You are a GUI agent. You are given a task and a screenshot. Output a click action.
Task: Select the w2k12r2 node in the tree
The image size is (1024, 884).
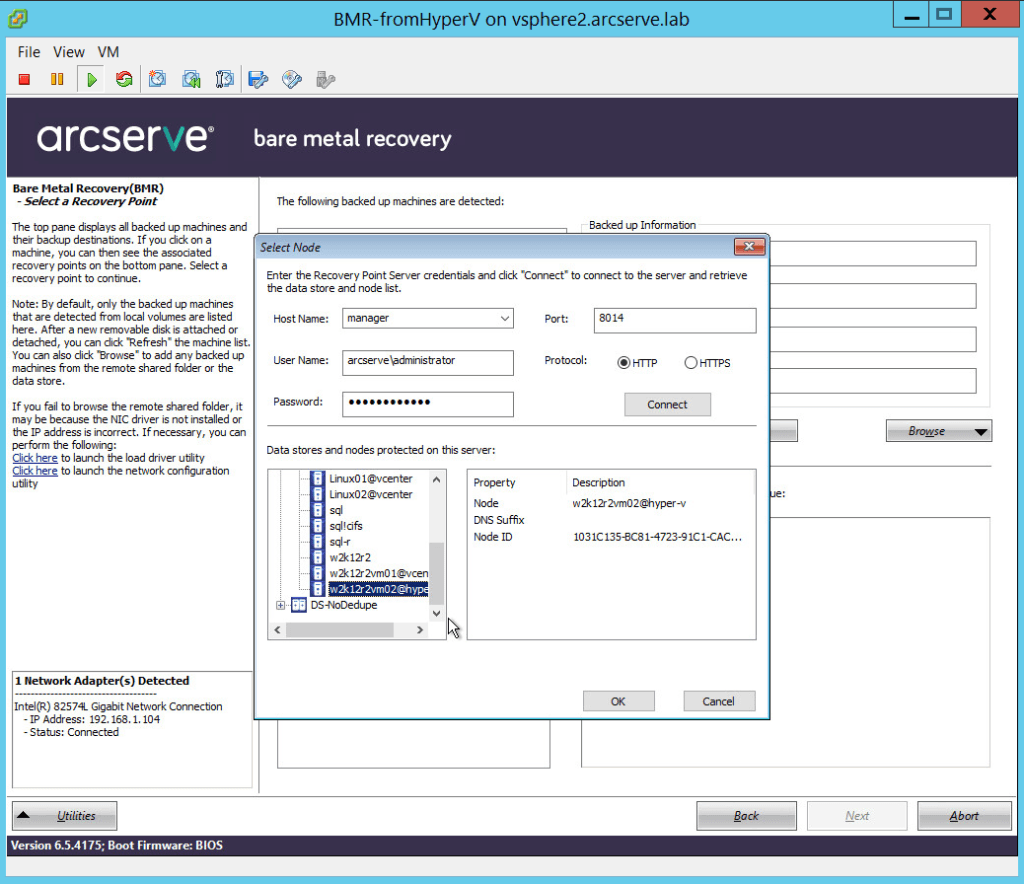pyautogui.click(x=350, y=558)
